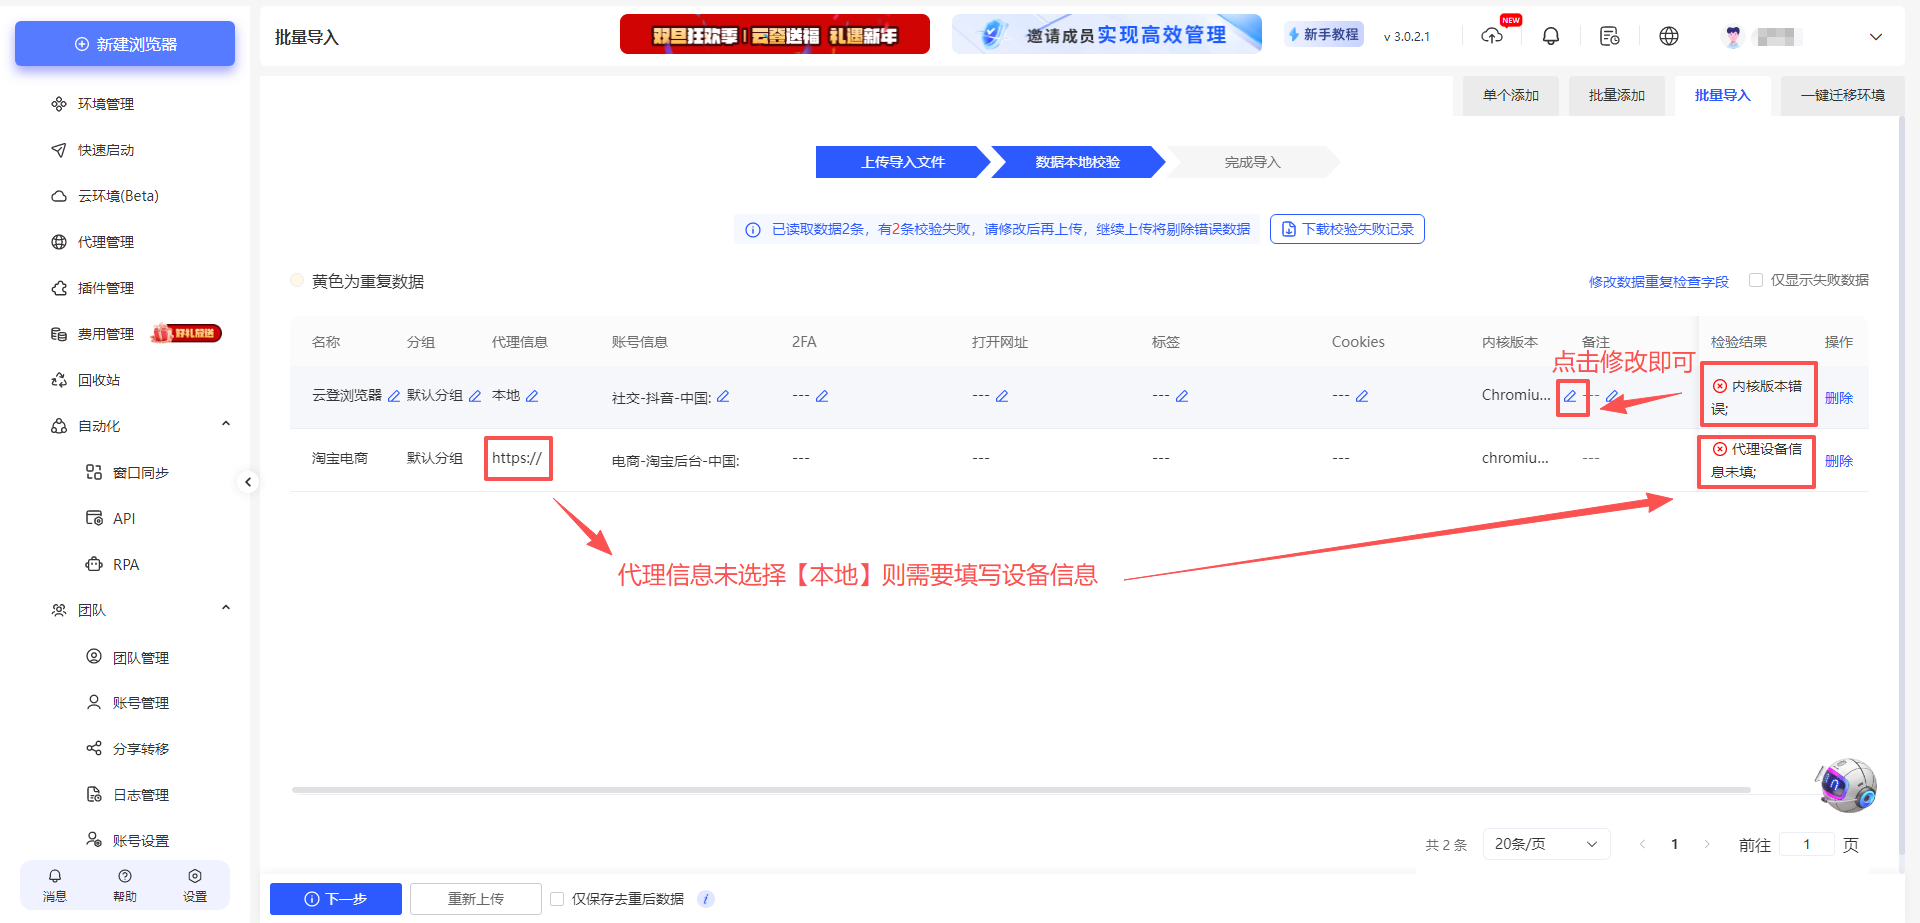The width and height of the screenshot is (1920, 923).
Task: 点击下载校验失败记录按钮
Action: [x=1347, y=228]
